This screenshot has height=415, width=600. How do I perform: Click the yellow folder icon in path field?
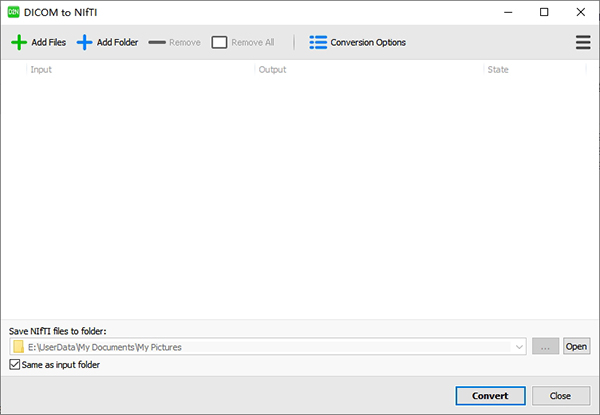pyautogui.click(x=18, y=347)
